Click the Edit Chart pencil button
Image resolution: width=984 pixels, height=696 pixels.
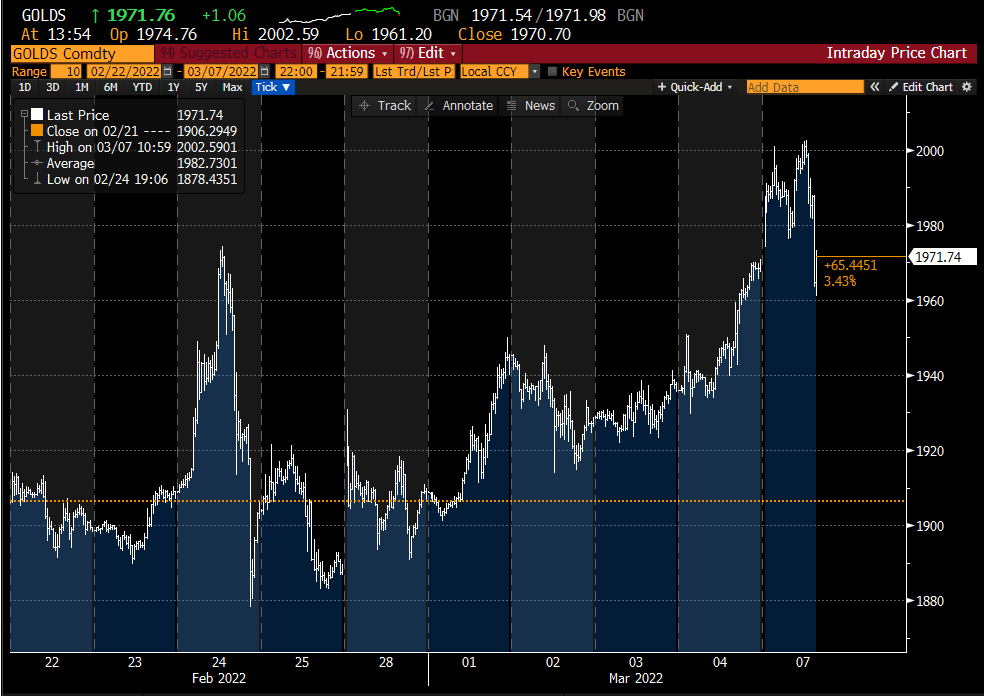pos(921,87)
